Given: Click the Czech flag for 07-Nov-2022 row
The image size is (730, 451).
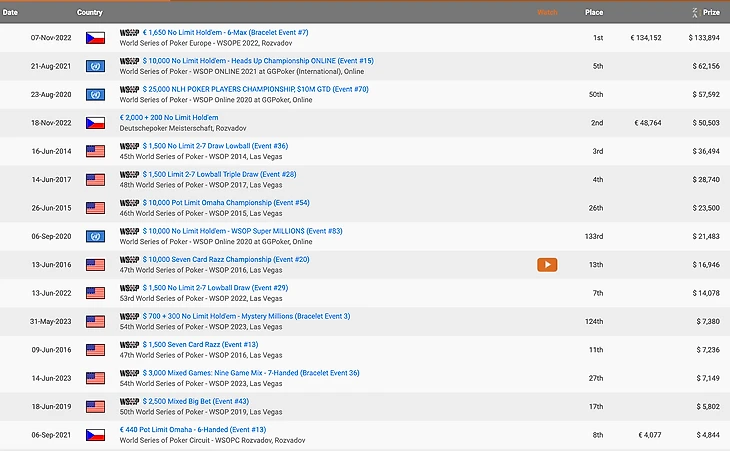Looking at the screenshot, I should 95,38.
